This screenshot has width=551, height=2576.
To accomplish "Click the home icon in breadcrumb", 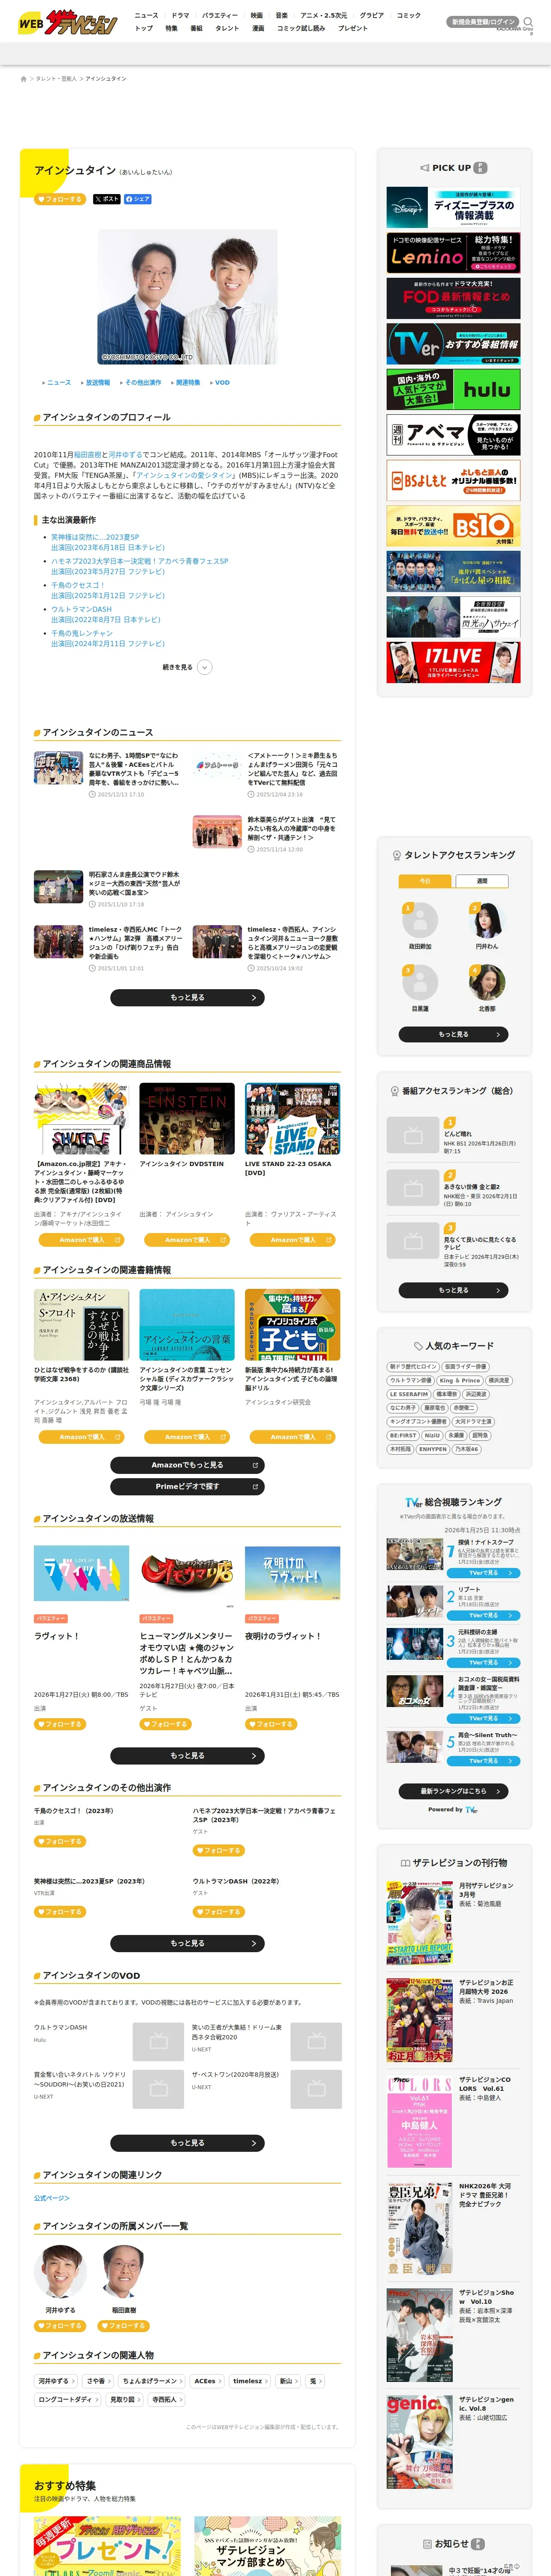I will click(x=24, y=79).
